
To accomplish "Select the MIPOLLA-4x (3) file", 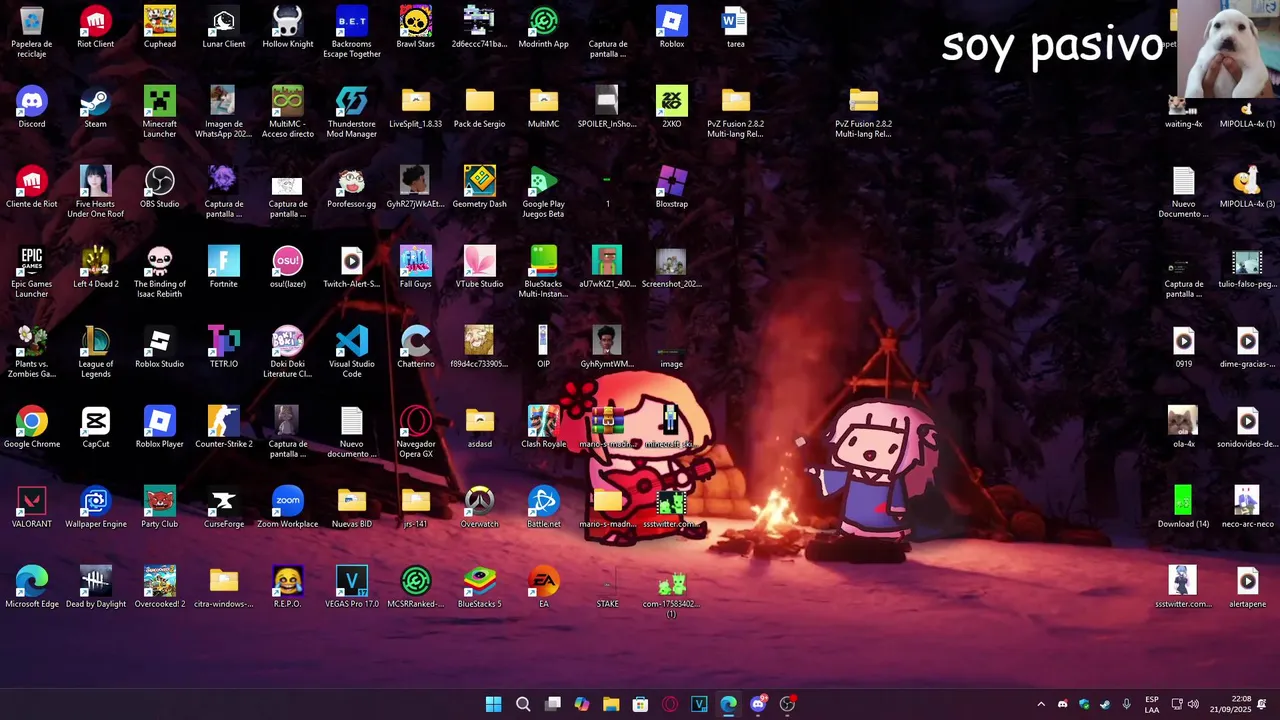I will [1248, 187].
